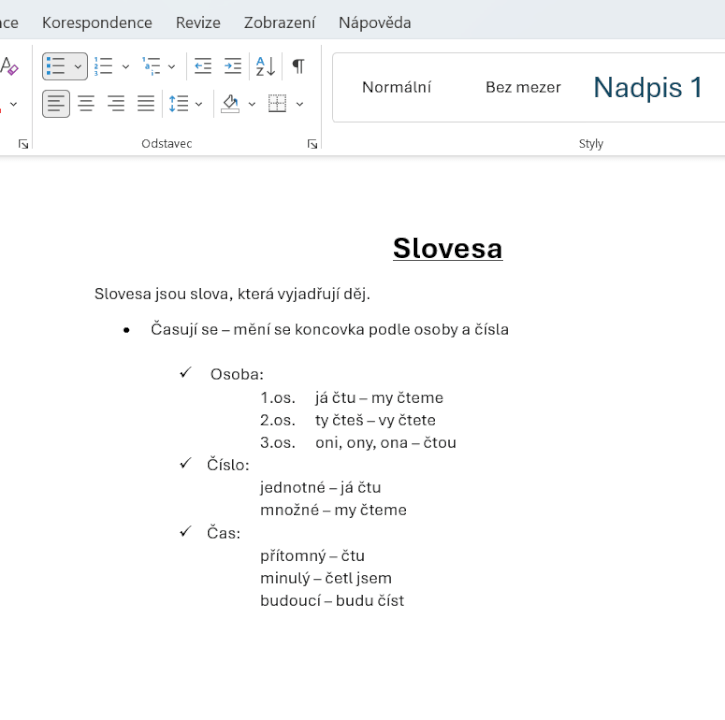Click the sentence 'Slovesa jsou slova'
The height and width of the screenshot is (720, 725).
point(233,294)
